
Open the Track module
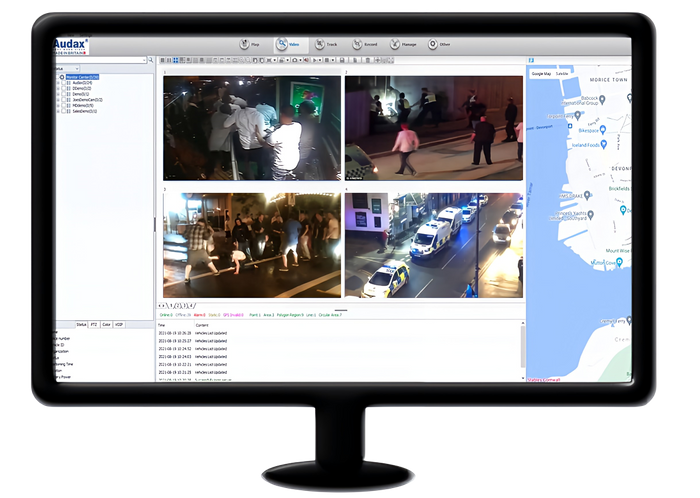326,44
